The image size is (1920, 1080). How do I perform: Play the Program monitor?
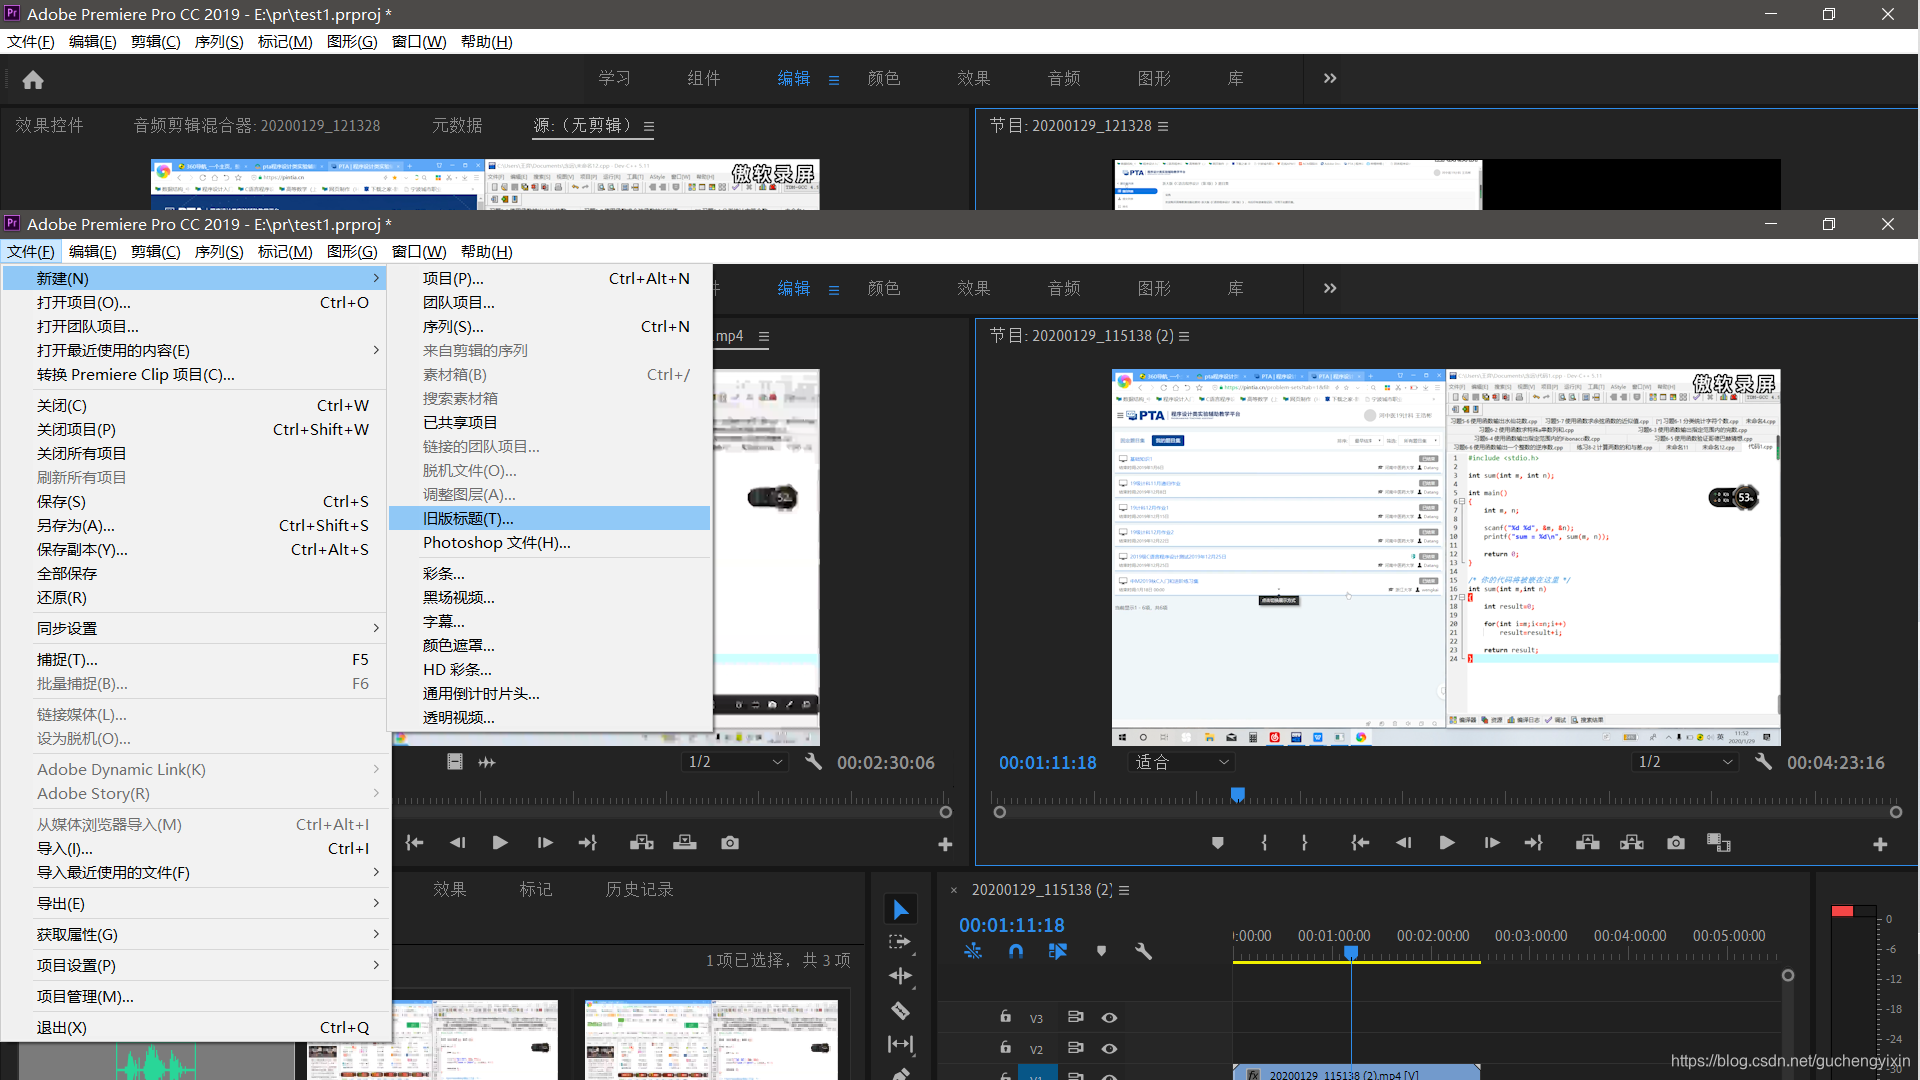pos(1446,843)
